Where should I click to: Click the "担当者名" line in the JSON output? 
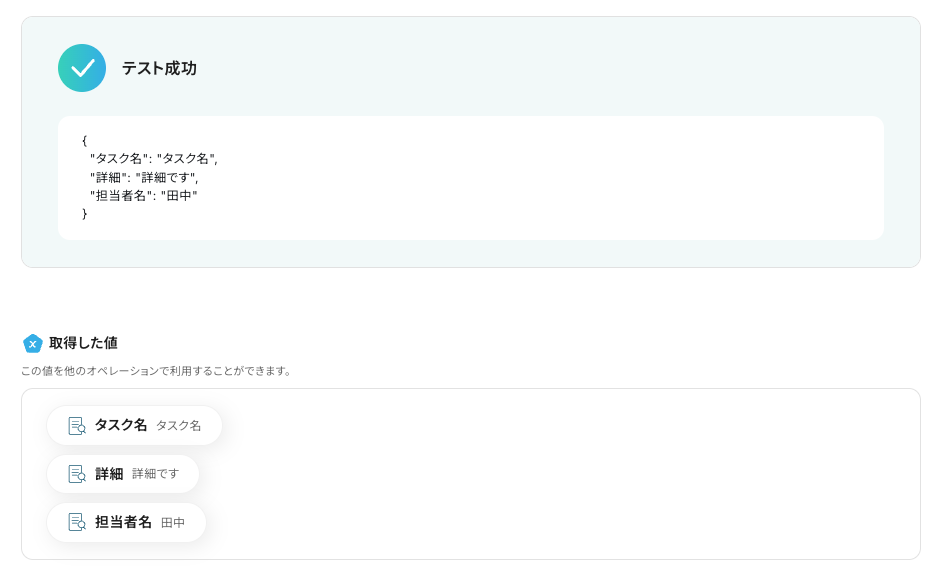143,196
